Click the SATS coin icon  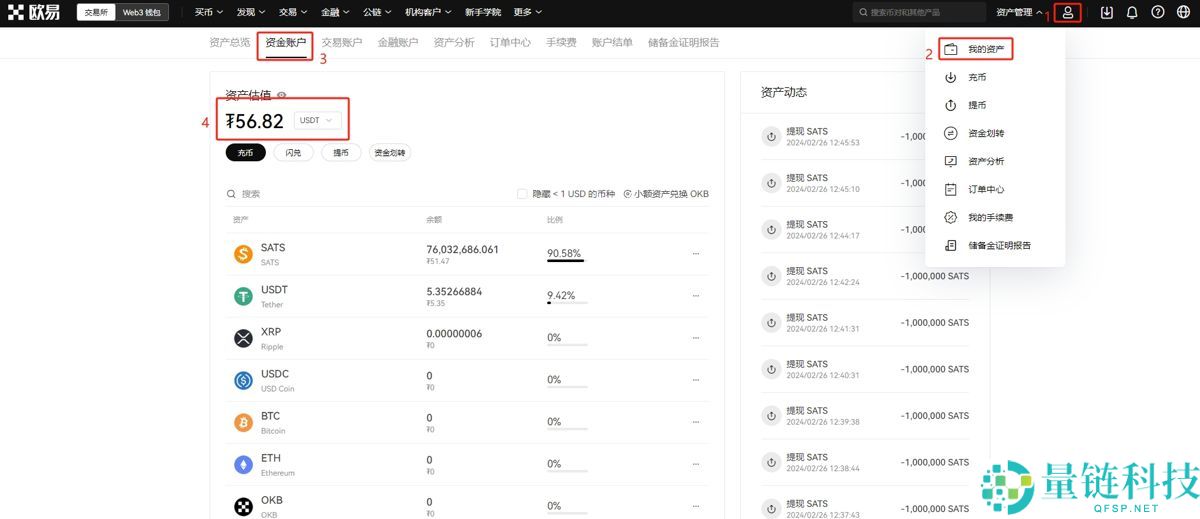point(243,254)
